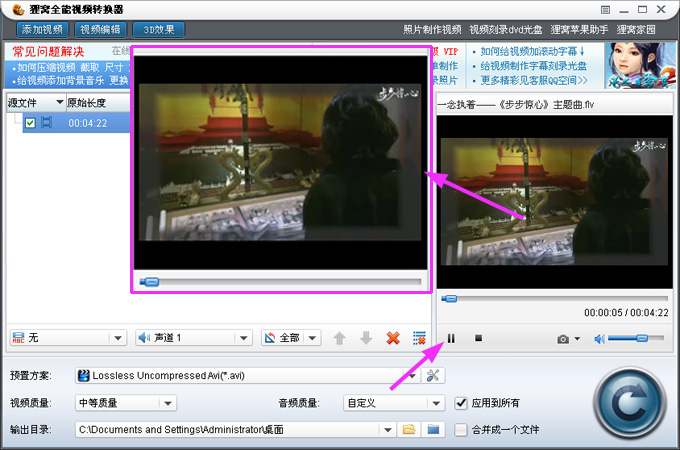The image size is (680, 450).
Task: Click the game advertisement thumbnail
Action: click(640, 65)
